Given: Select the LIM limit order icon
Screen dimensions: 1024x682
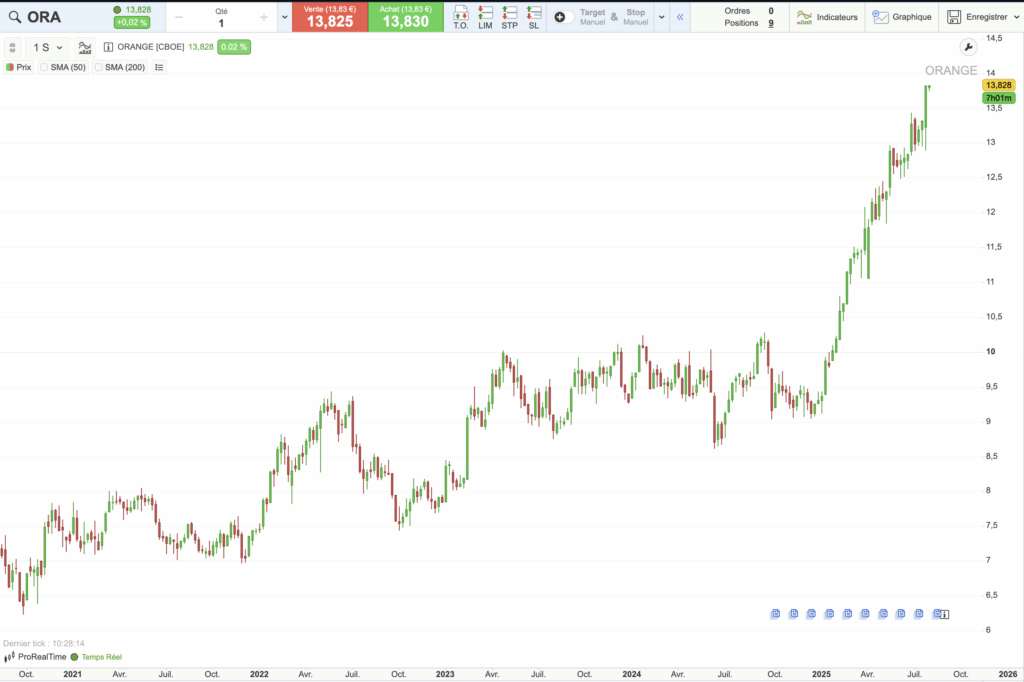Looking at the screenshot, I should point(485,17).
